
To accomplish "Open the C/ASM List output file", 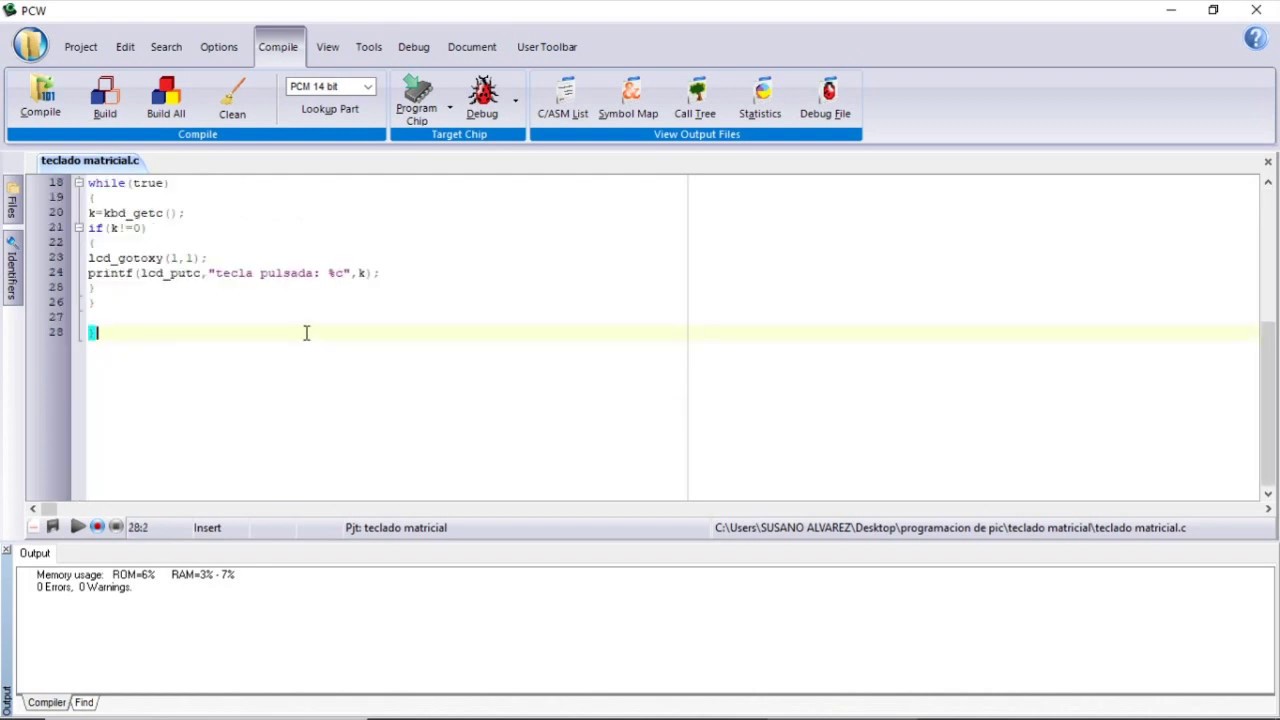I will pos(563,98).
